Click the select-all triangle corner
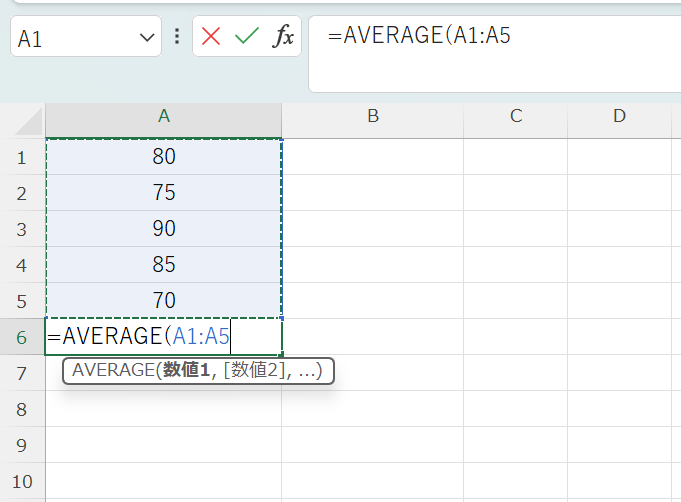681x502 pixels. tap(30, 124)
